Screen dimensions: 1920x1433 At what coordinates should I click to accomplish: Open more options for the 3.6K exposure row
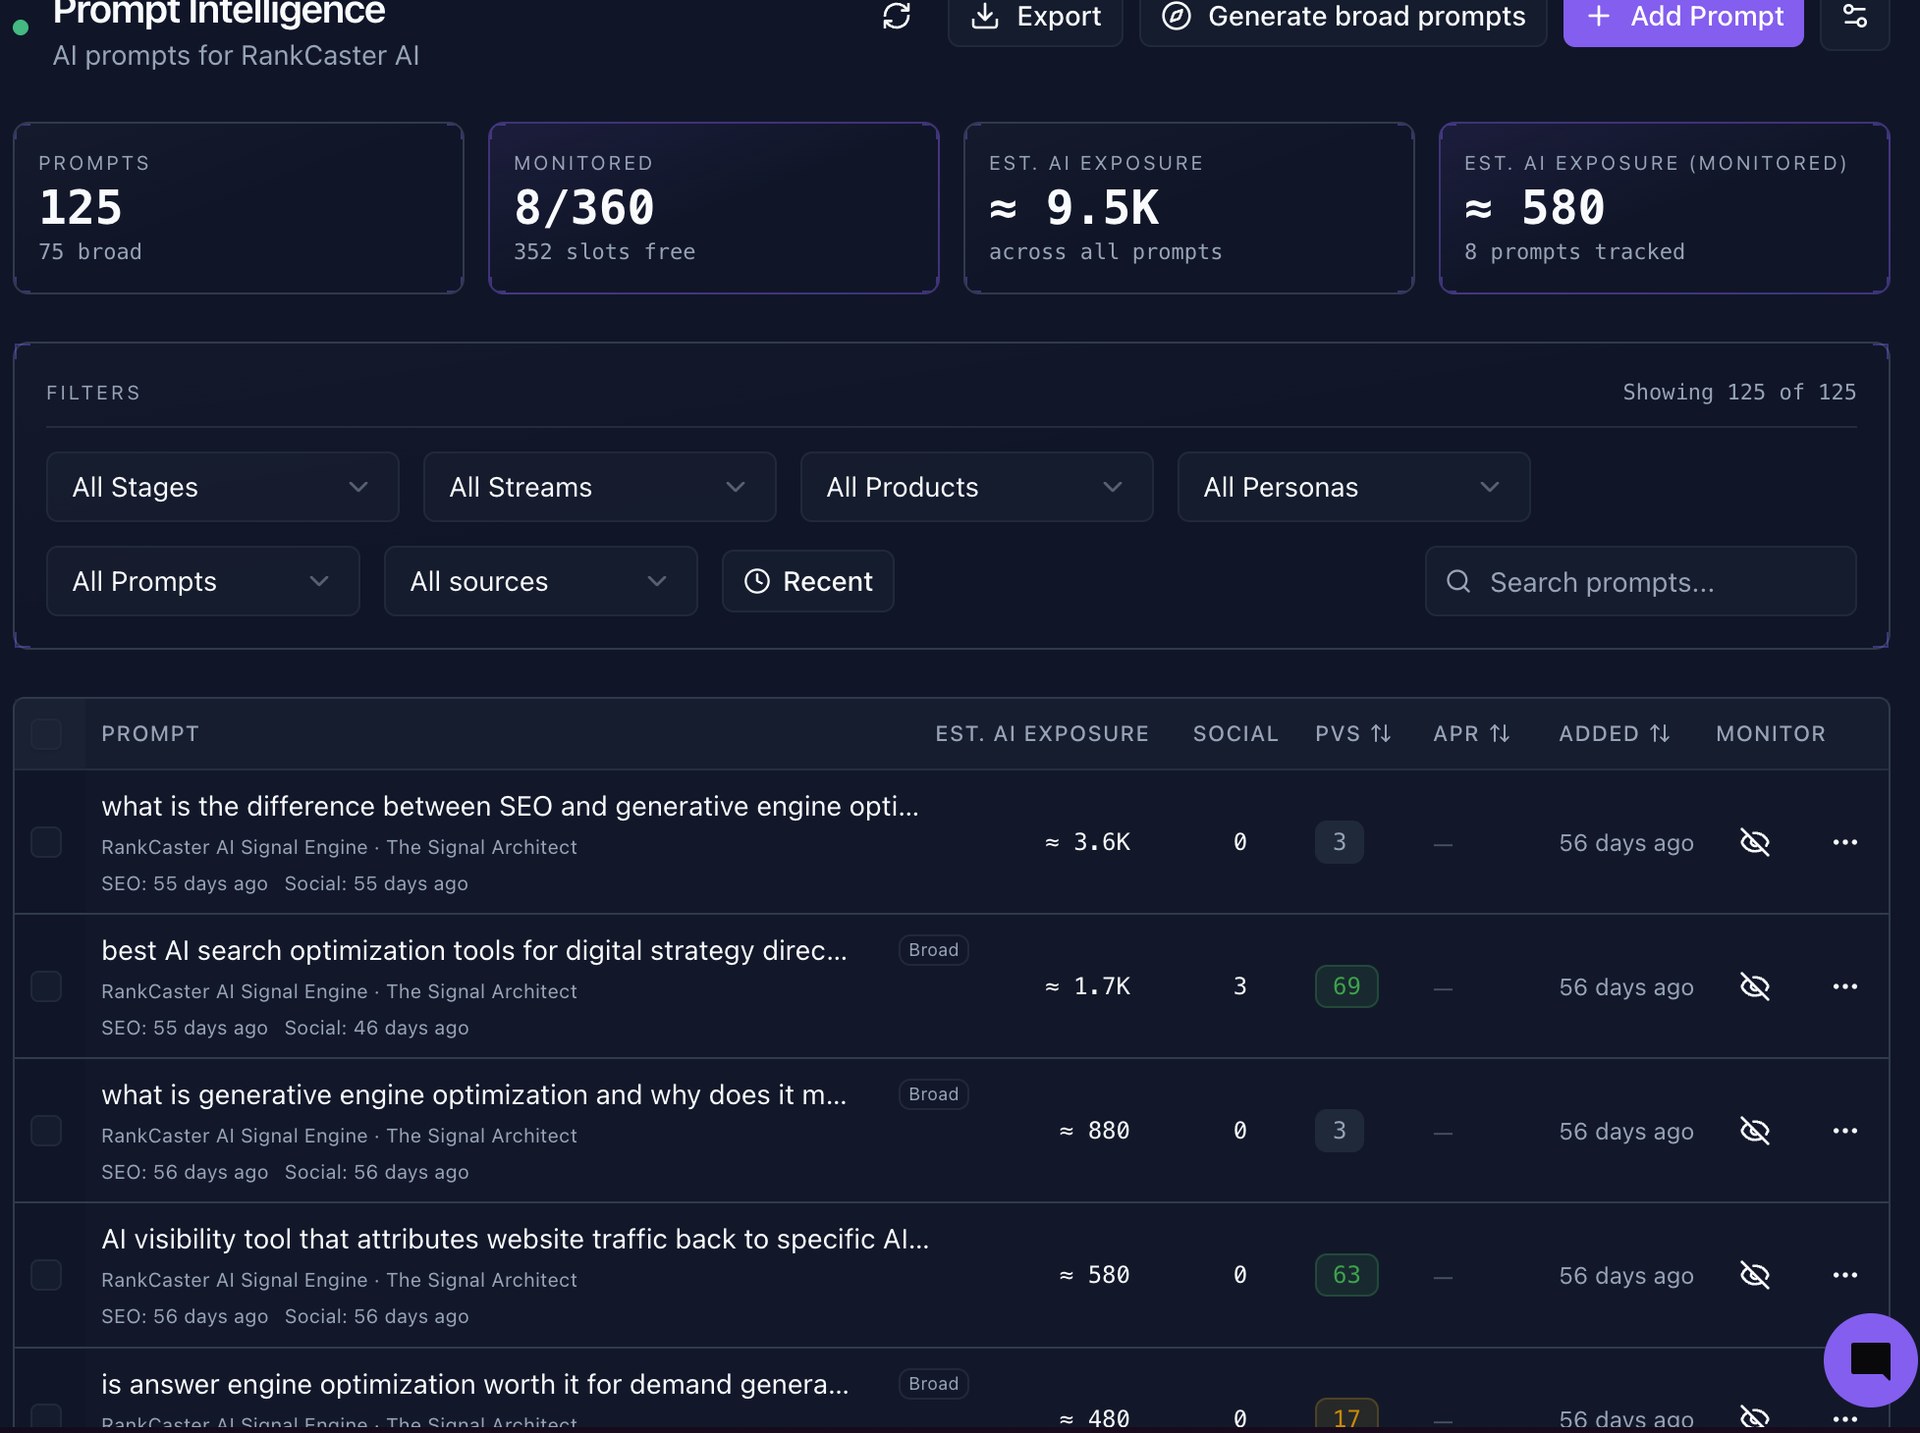coord(1845,842)
